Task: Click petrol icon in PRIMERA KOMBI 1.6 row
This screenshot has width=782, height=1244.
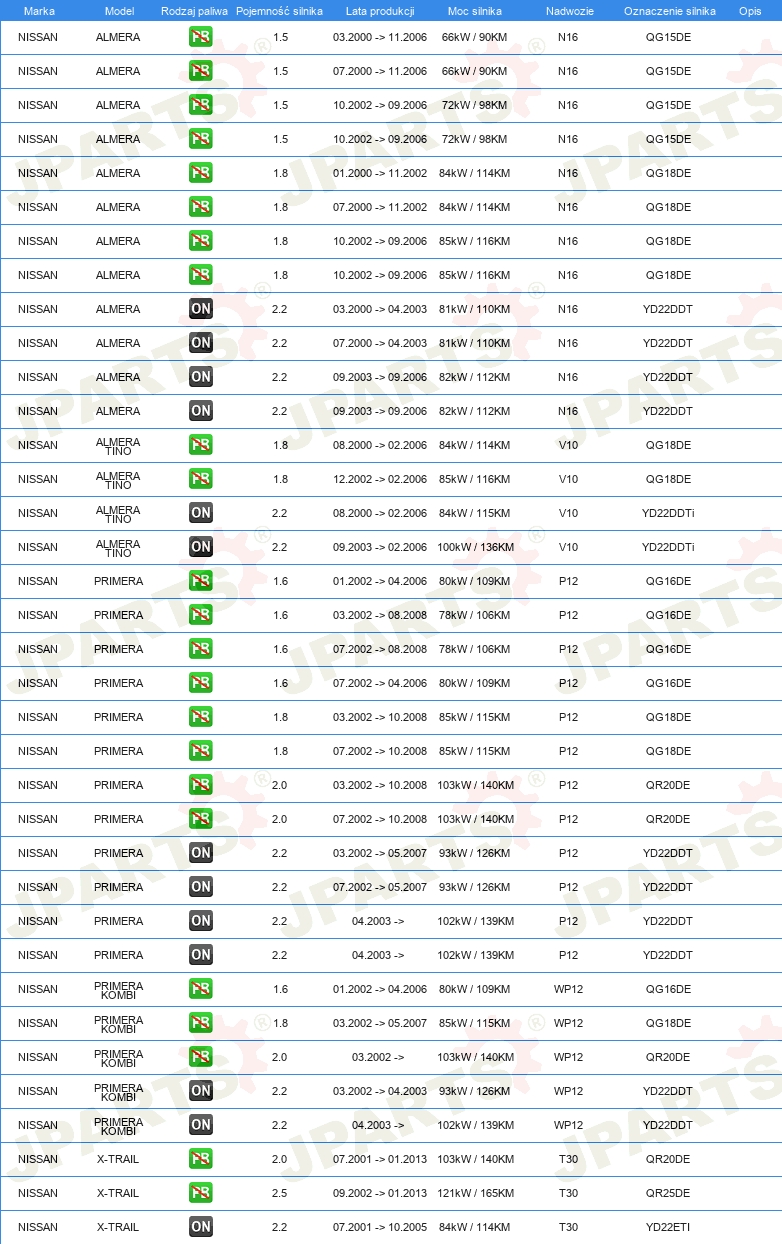Action: (201, 989)
